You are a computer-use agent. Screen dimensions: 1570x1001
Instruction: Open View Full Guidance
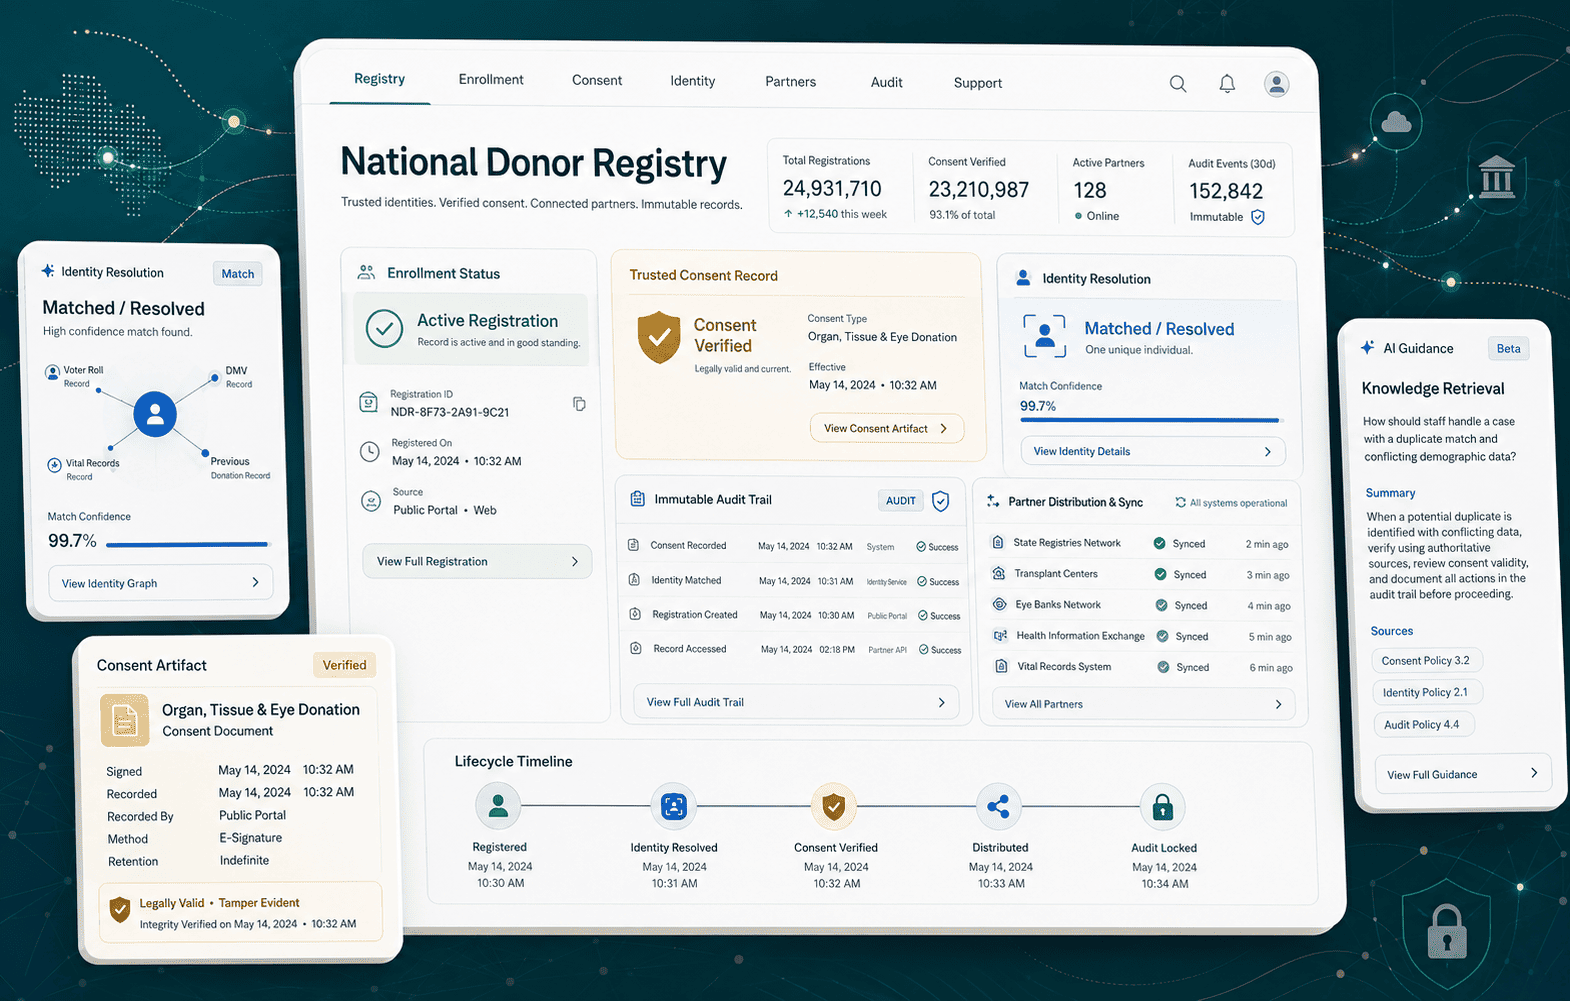[x=1463, y=774]
